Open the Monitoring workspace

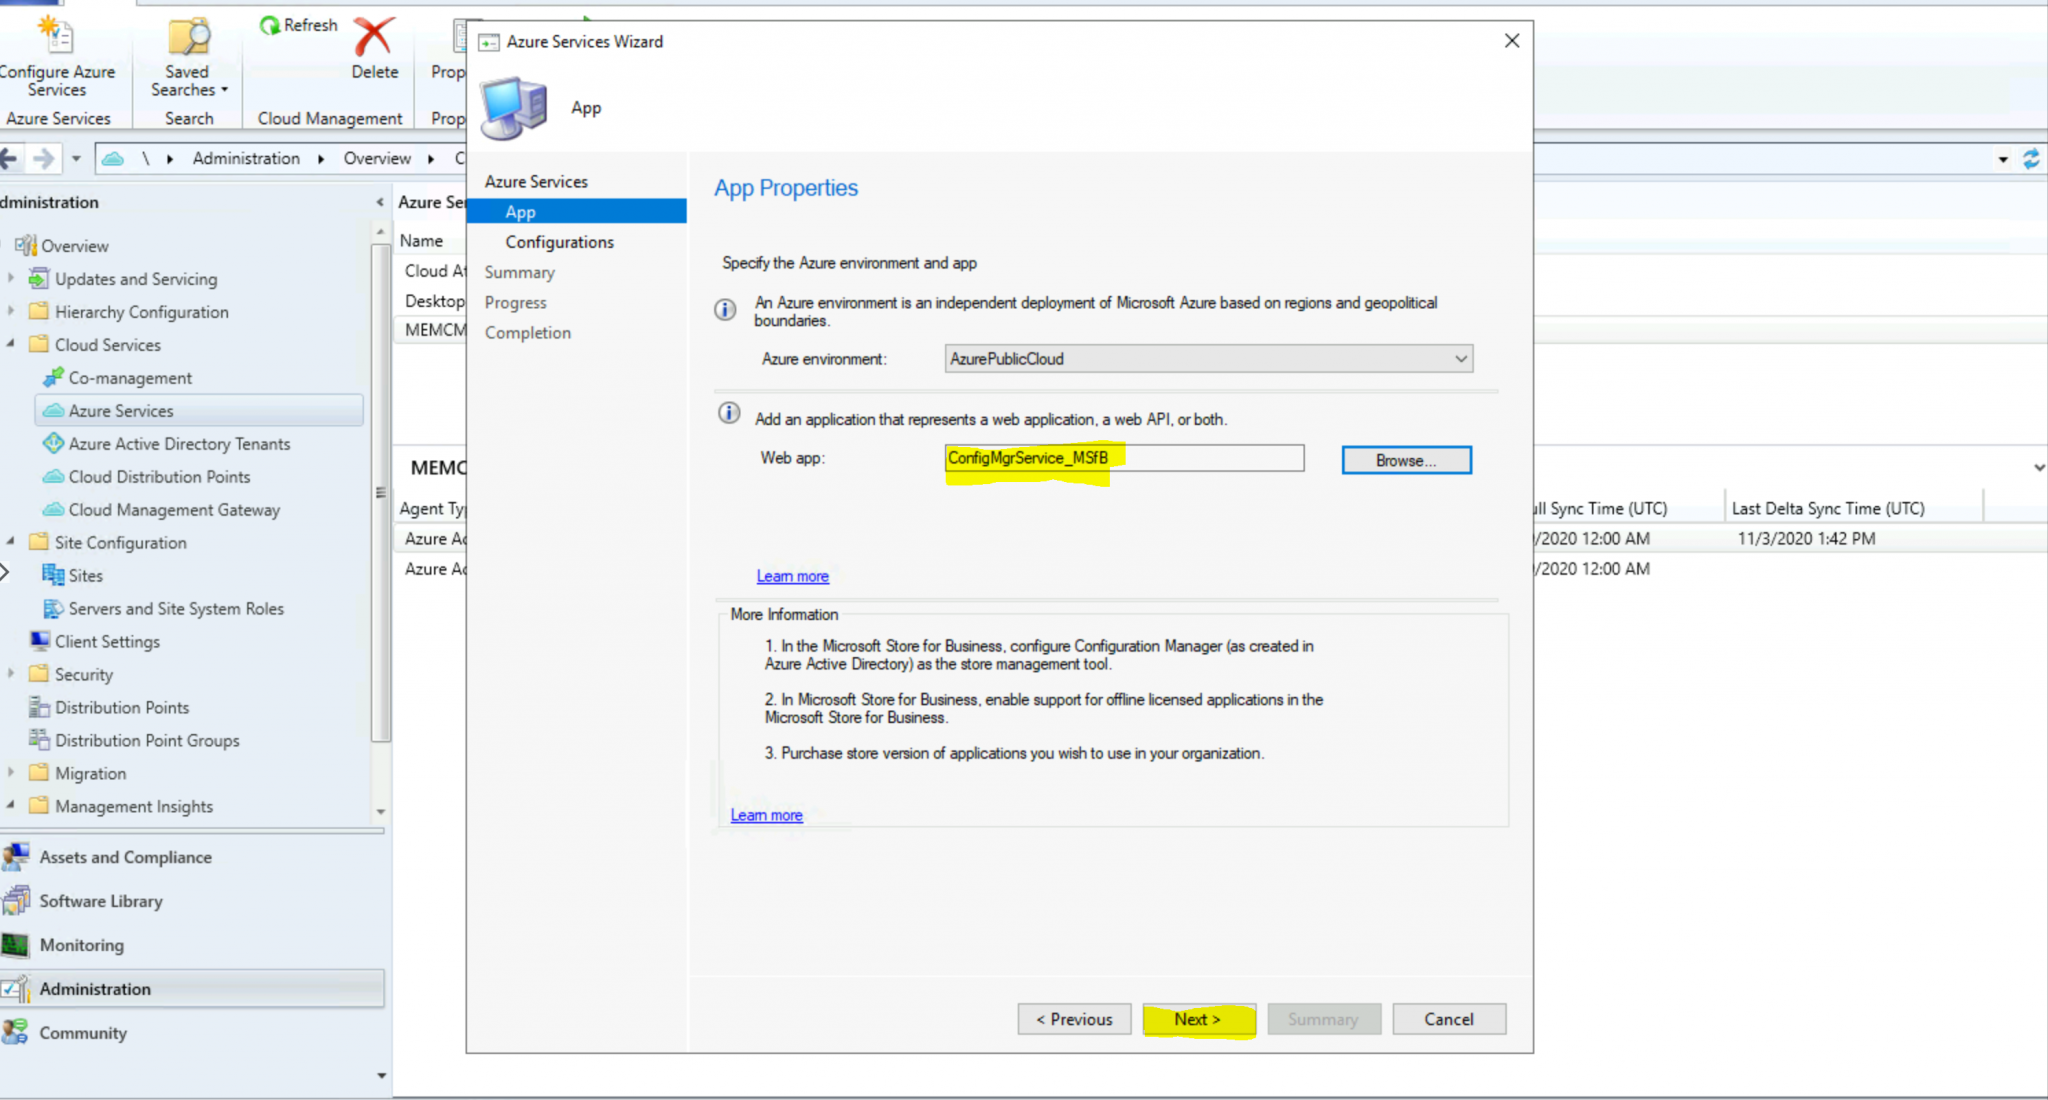point(80,945)
